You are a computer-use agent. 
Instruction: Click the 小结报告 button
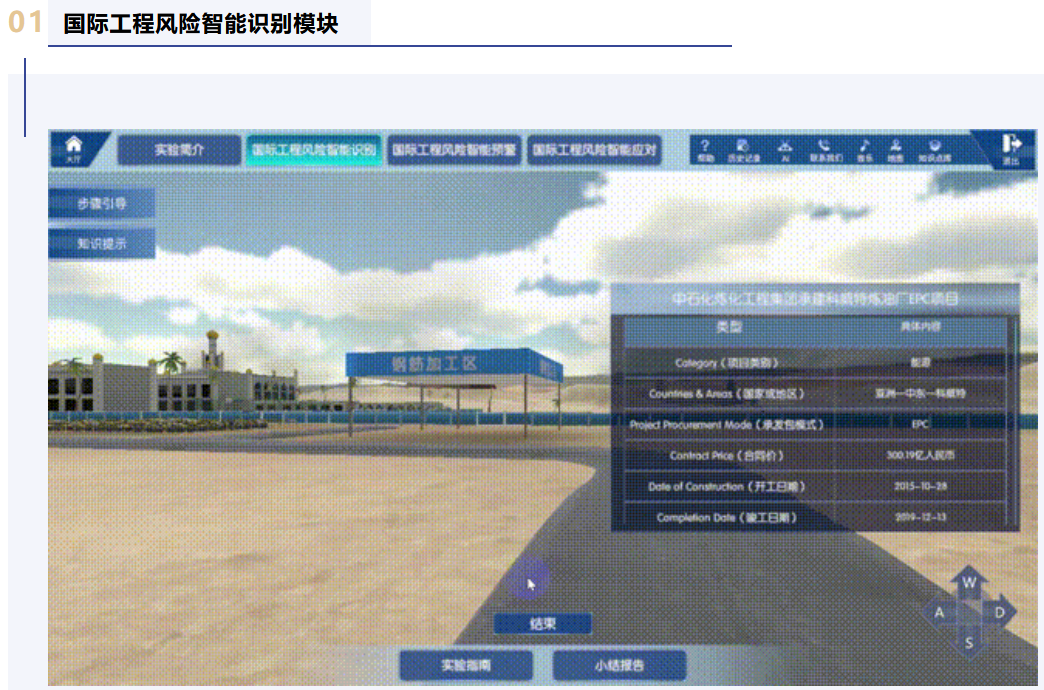(619, 665)
